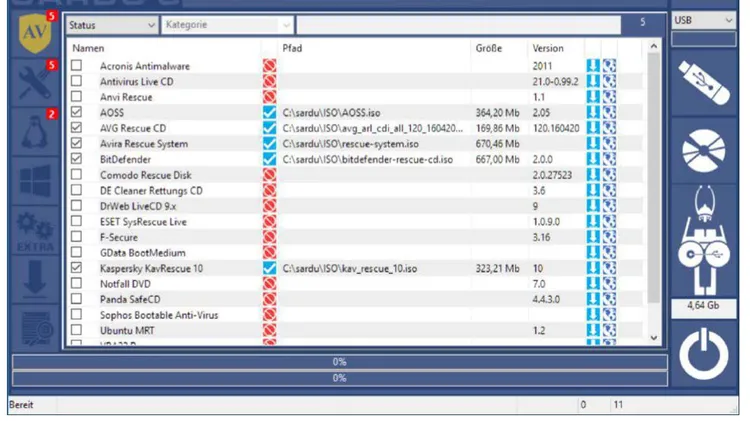Open the Windows logo category
Screen dimensions: 750x421
pyautogui.click(x=35, y=181)
